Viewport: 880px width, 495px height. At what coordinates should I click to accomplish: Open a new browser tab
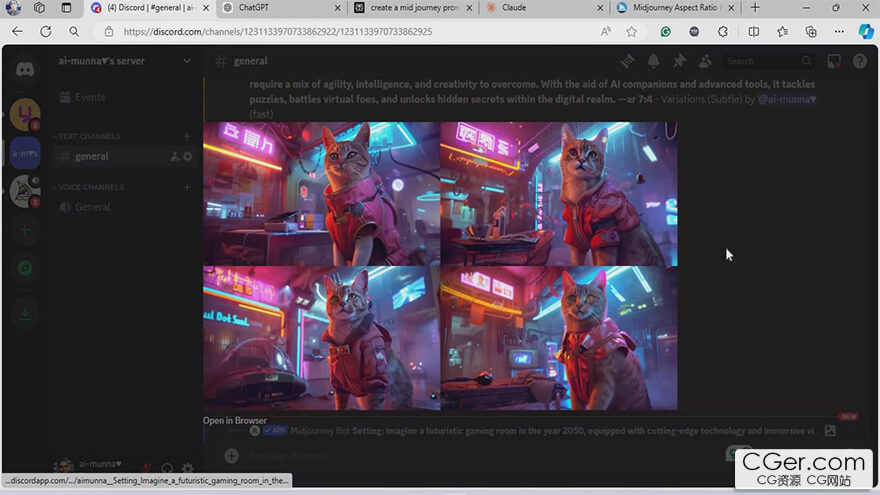click(755, 8)
